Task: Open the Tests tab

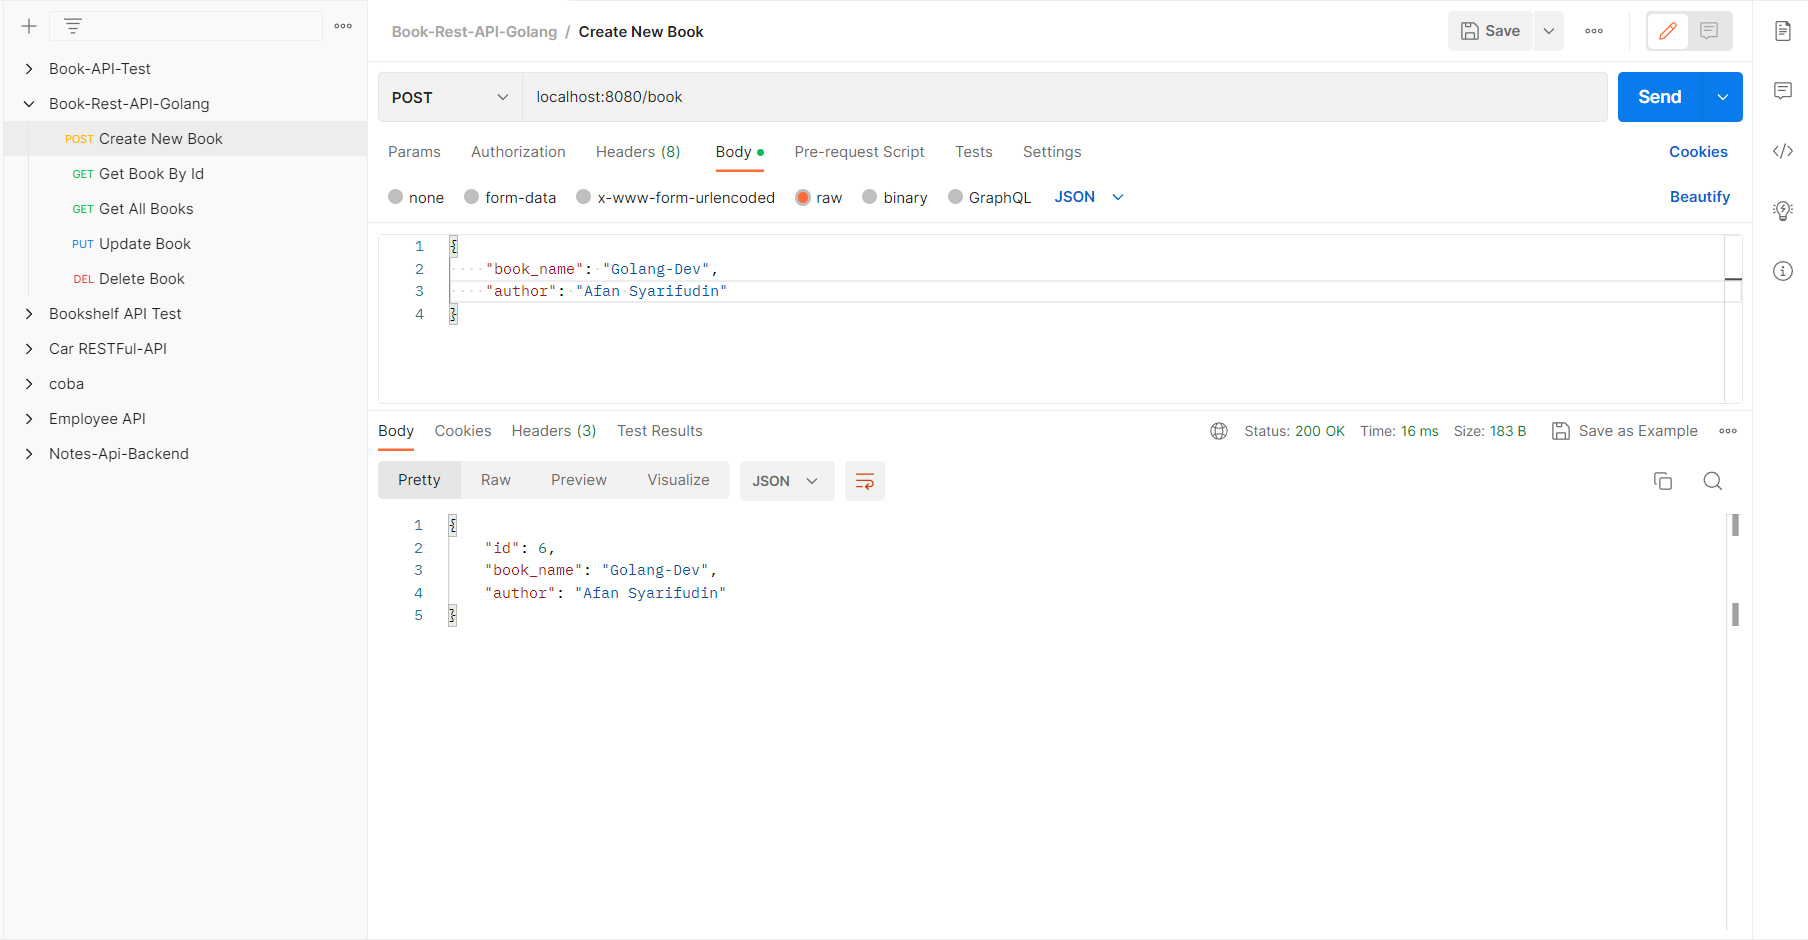Action: pyautogui.click(x=974, y=152)
